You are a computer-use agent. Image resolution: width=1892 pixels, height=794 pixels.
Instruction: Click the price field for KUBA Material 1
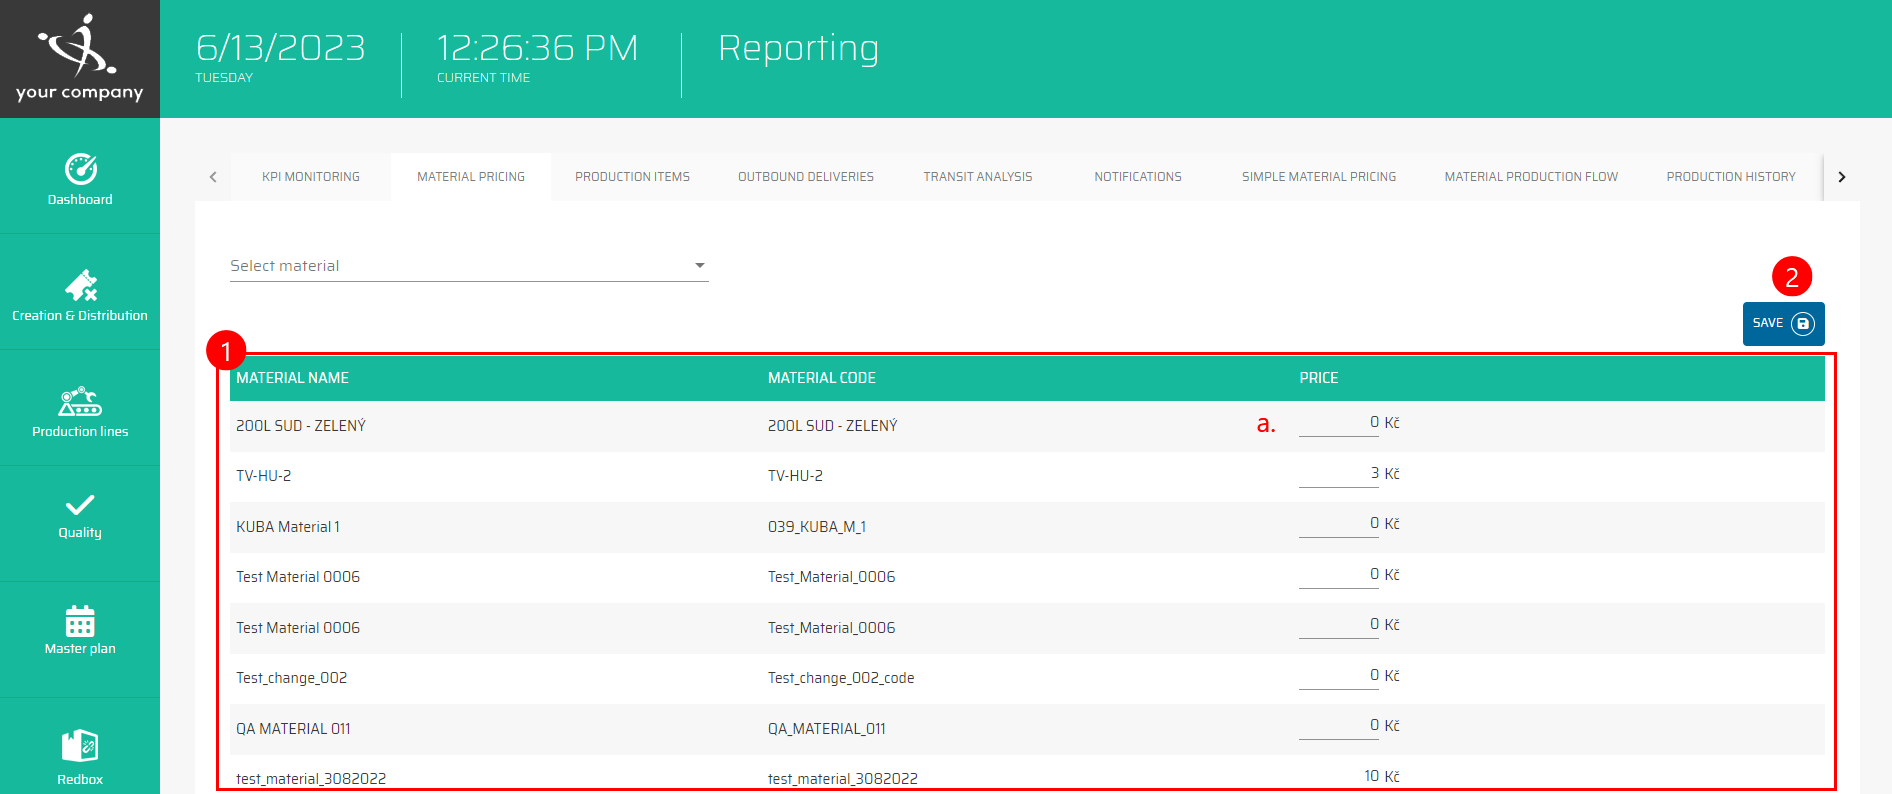[x=1339, y=524]
